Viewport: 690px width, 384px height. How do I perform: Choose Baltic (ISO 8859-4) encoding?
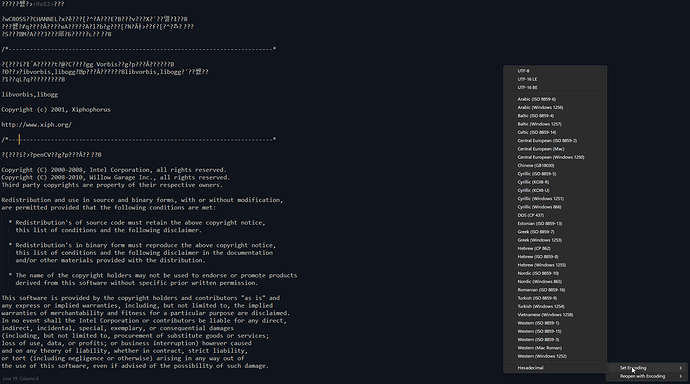click(x=555, y=116)
